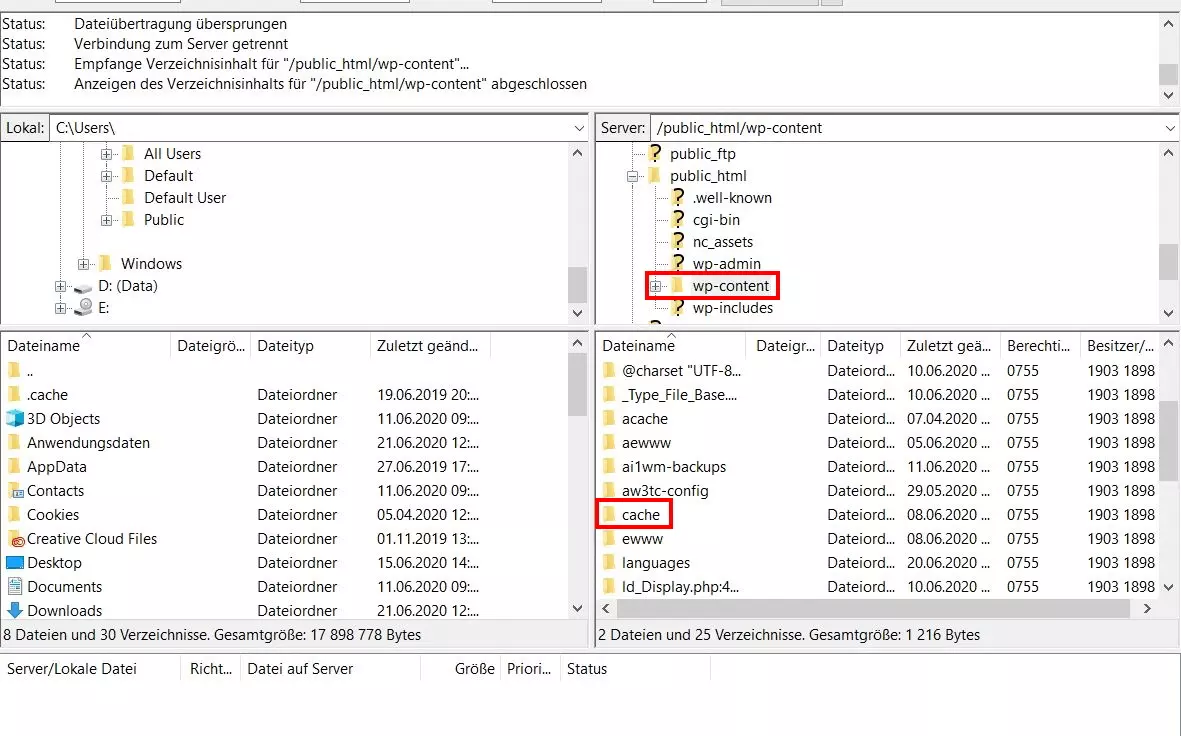This screenshot has height=736, width=1181.
Task: Select the cgi-bin question mark icon
Action: [x=678, y=219]
